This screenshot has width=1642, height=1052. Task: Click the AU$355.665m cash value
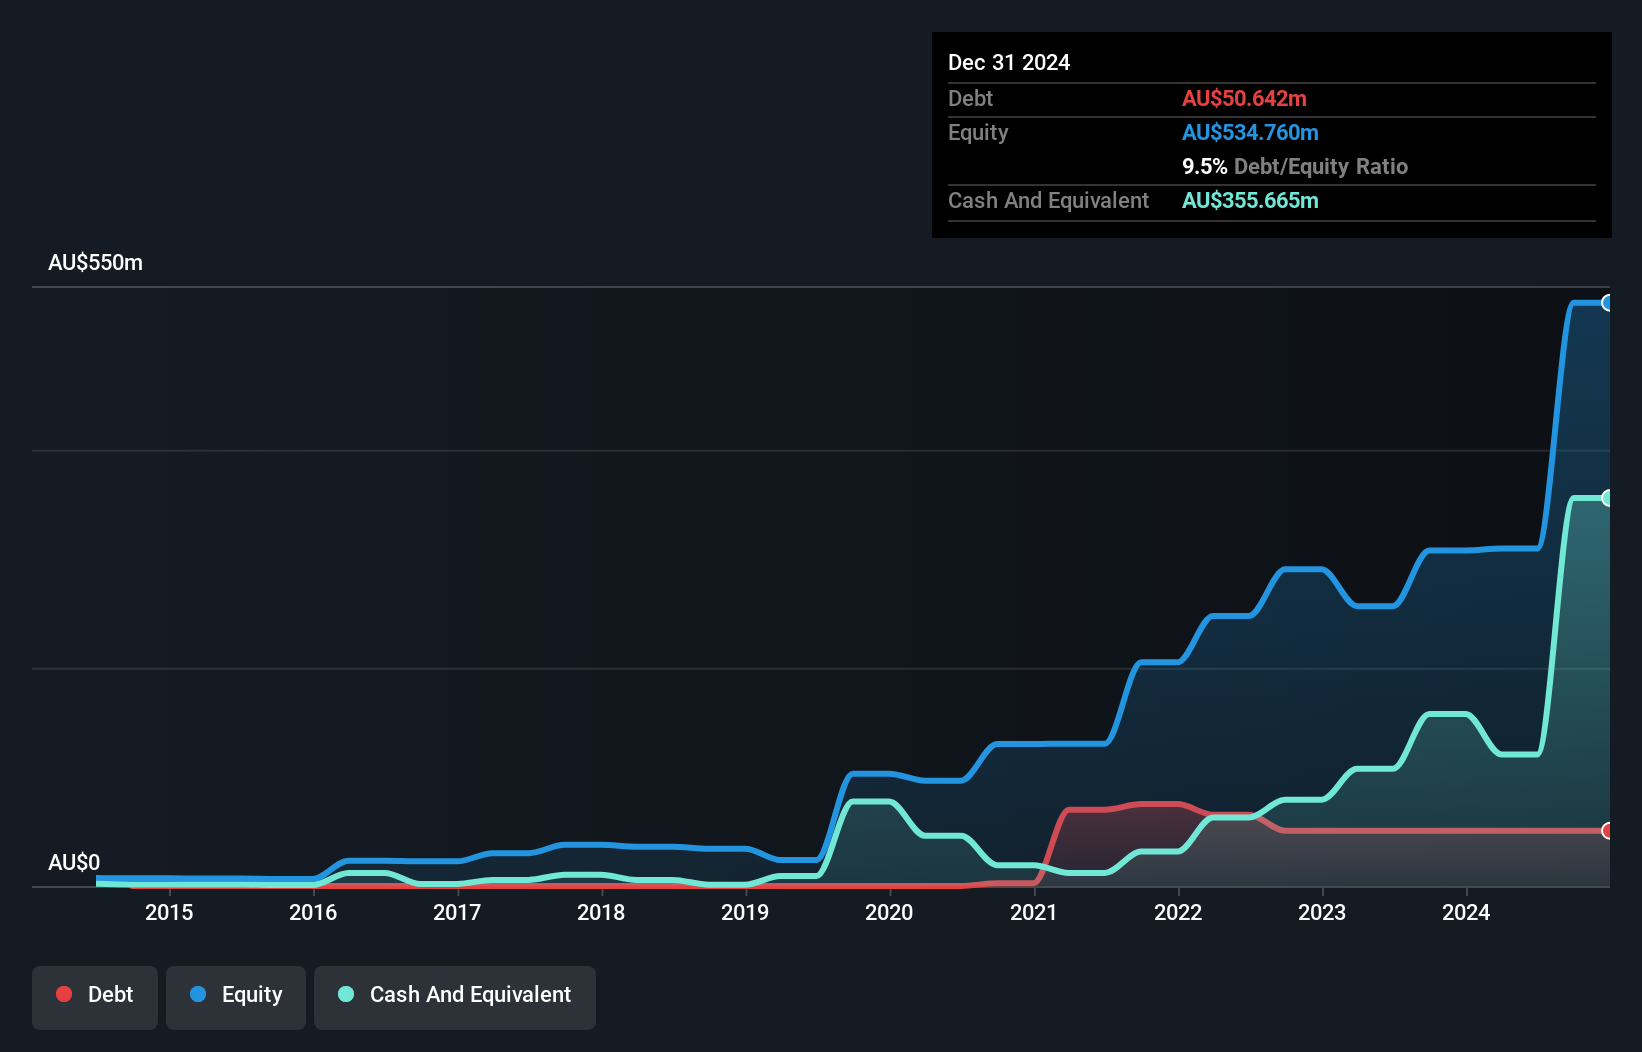[x=1250, y=200]
